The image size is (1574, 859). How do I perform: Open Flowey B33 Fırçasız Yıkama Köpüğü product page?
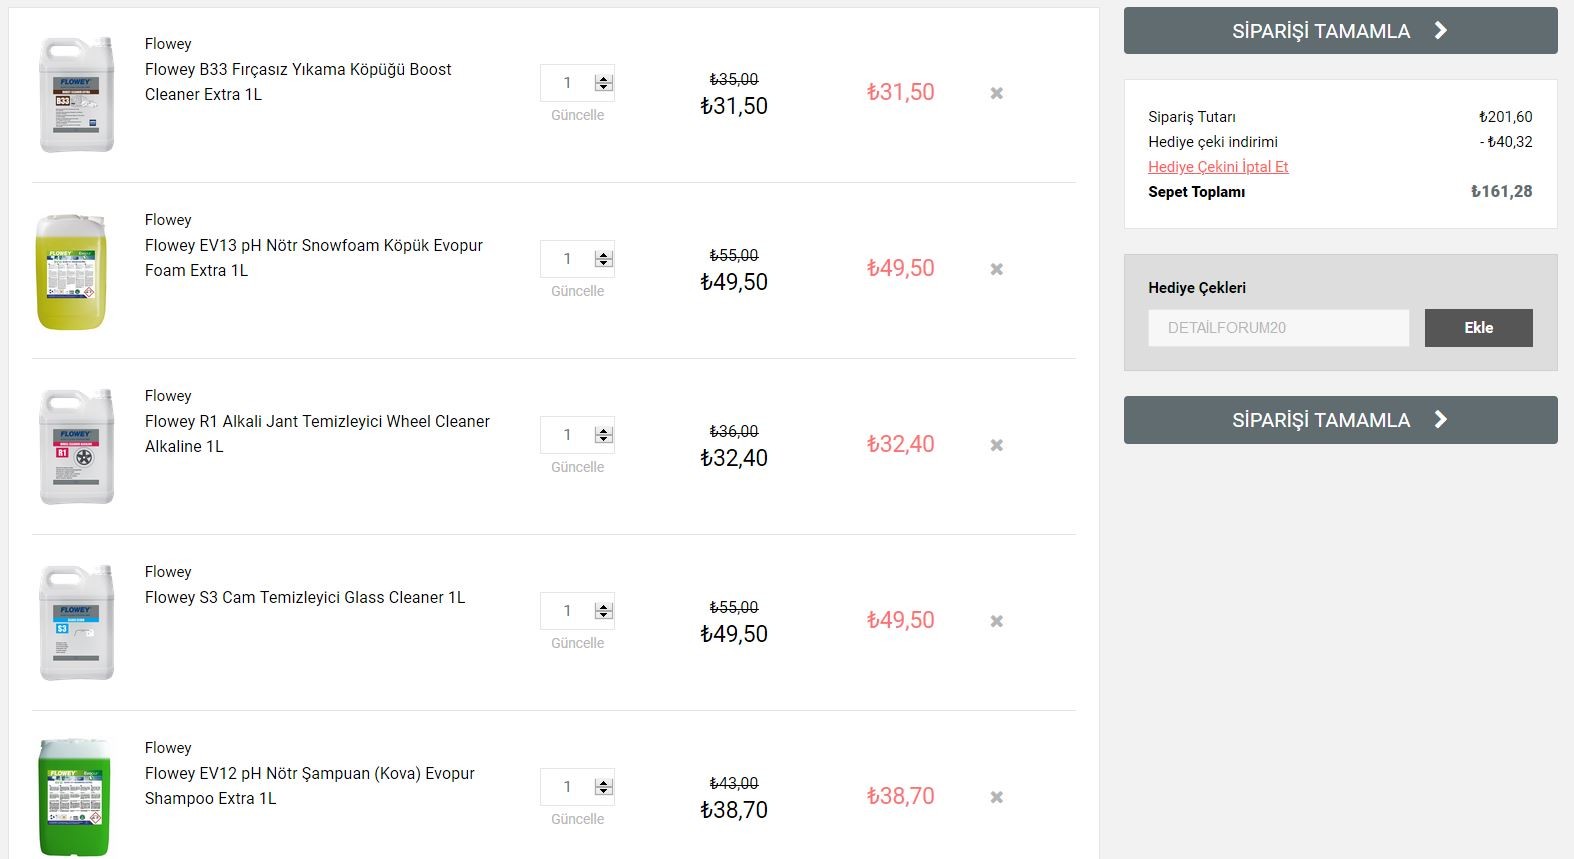click(x=298, y=82)
